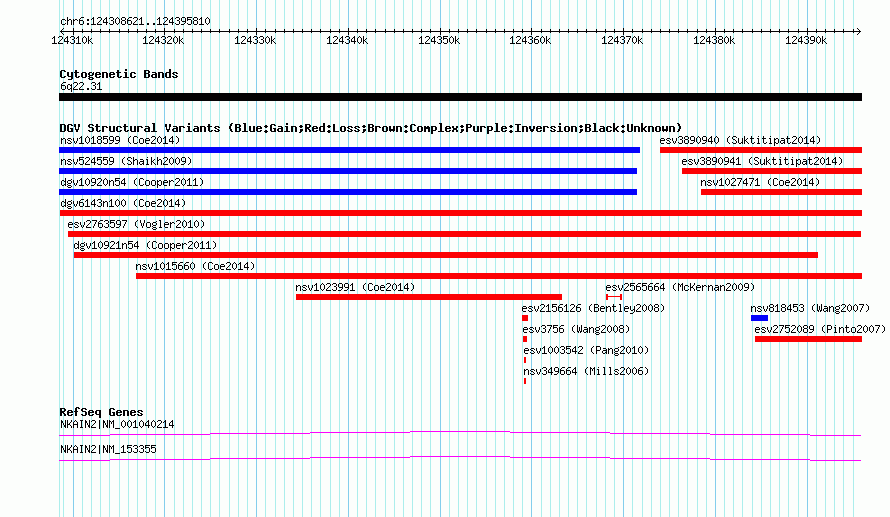Click the chr6:124308621..124395810 coordinate label
The width and height of the screenshot is (890, 517).
[135, 21]
